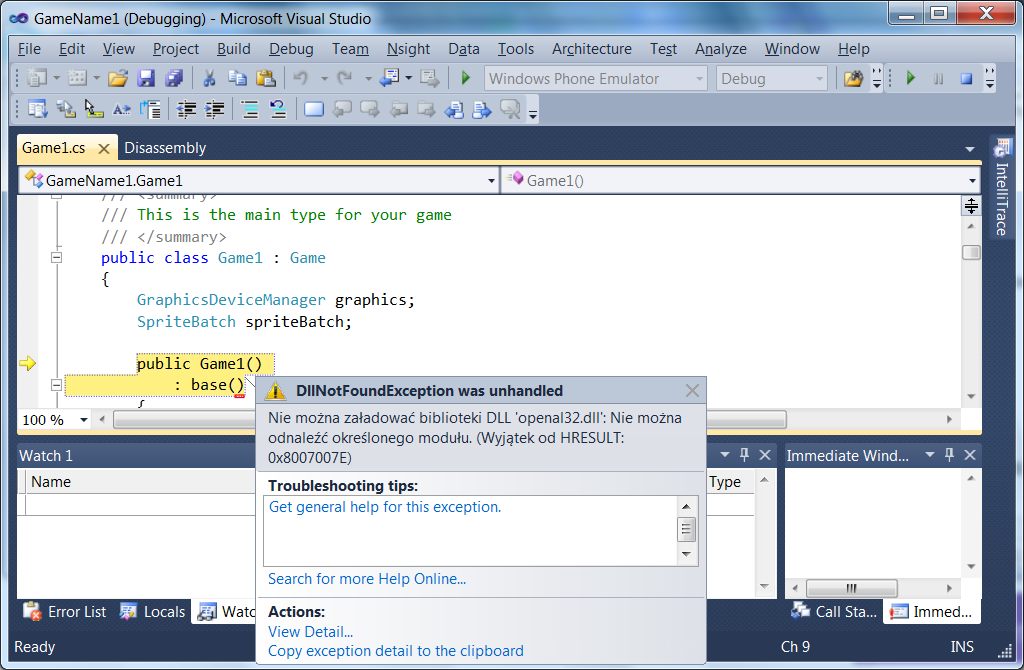Open the Windows Phone Emulator dropdown
Viewport: 1024px width, 670px height.
pyautogui.click(x=700, y=79)
